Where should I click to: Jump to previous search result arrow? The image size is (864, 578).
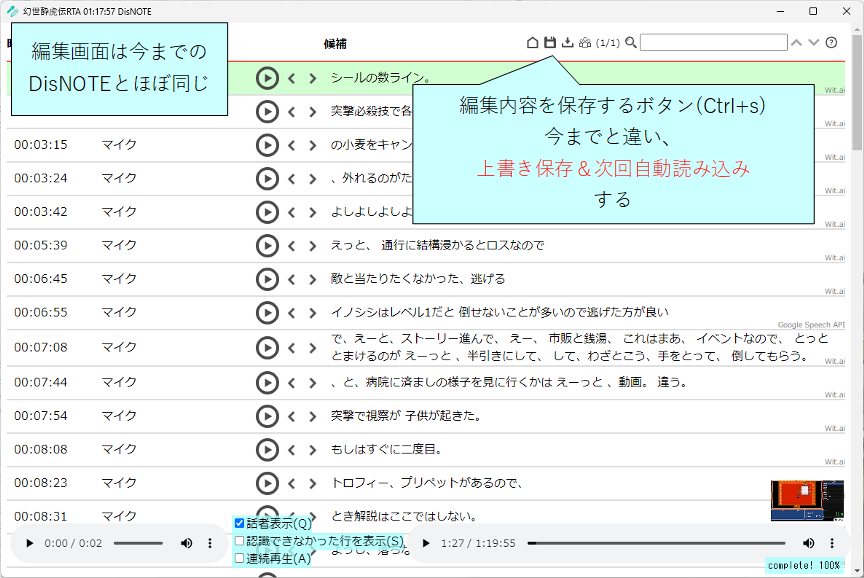(796, 42)
